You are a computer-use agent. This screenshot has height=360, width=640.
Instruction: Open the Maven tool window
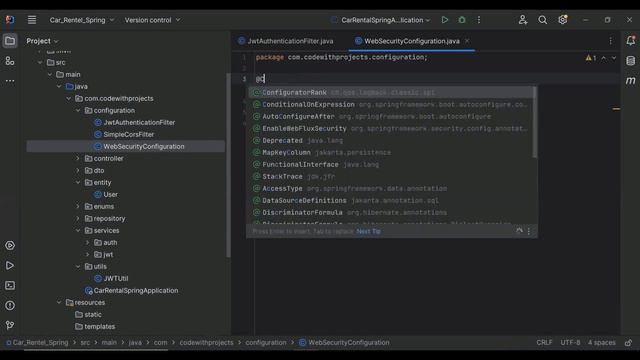[x=631, y=80]
